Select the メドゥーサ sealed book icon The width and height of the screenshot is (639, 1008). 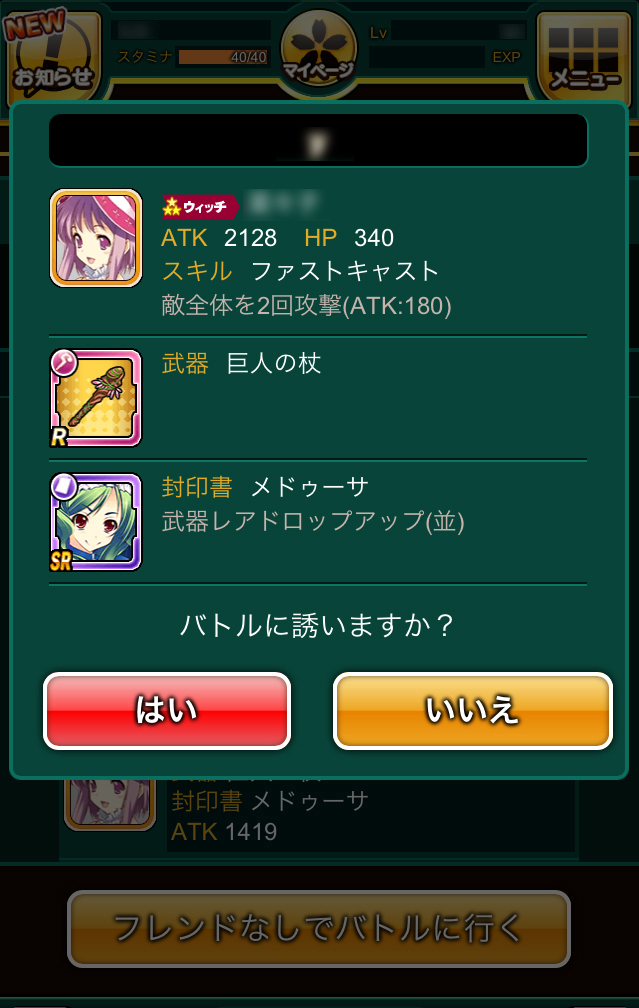click(x=96, y=522)
